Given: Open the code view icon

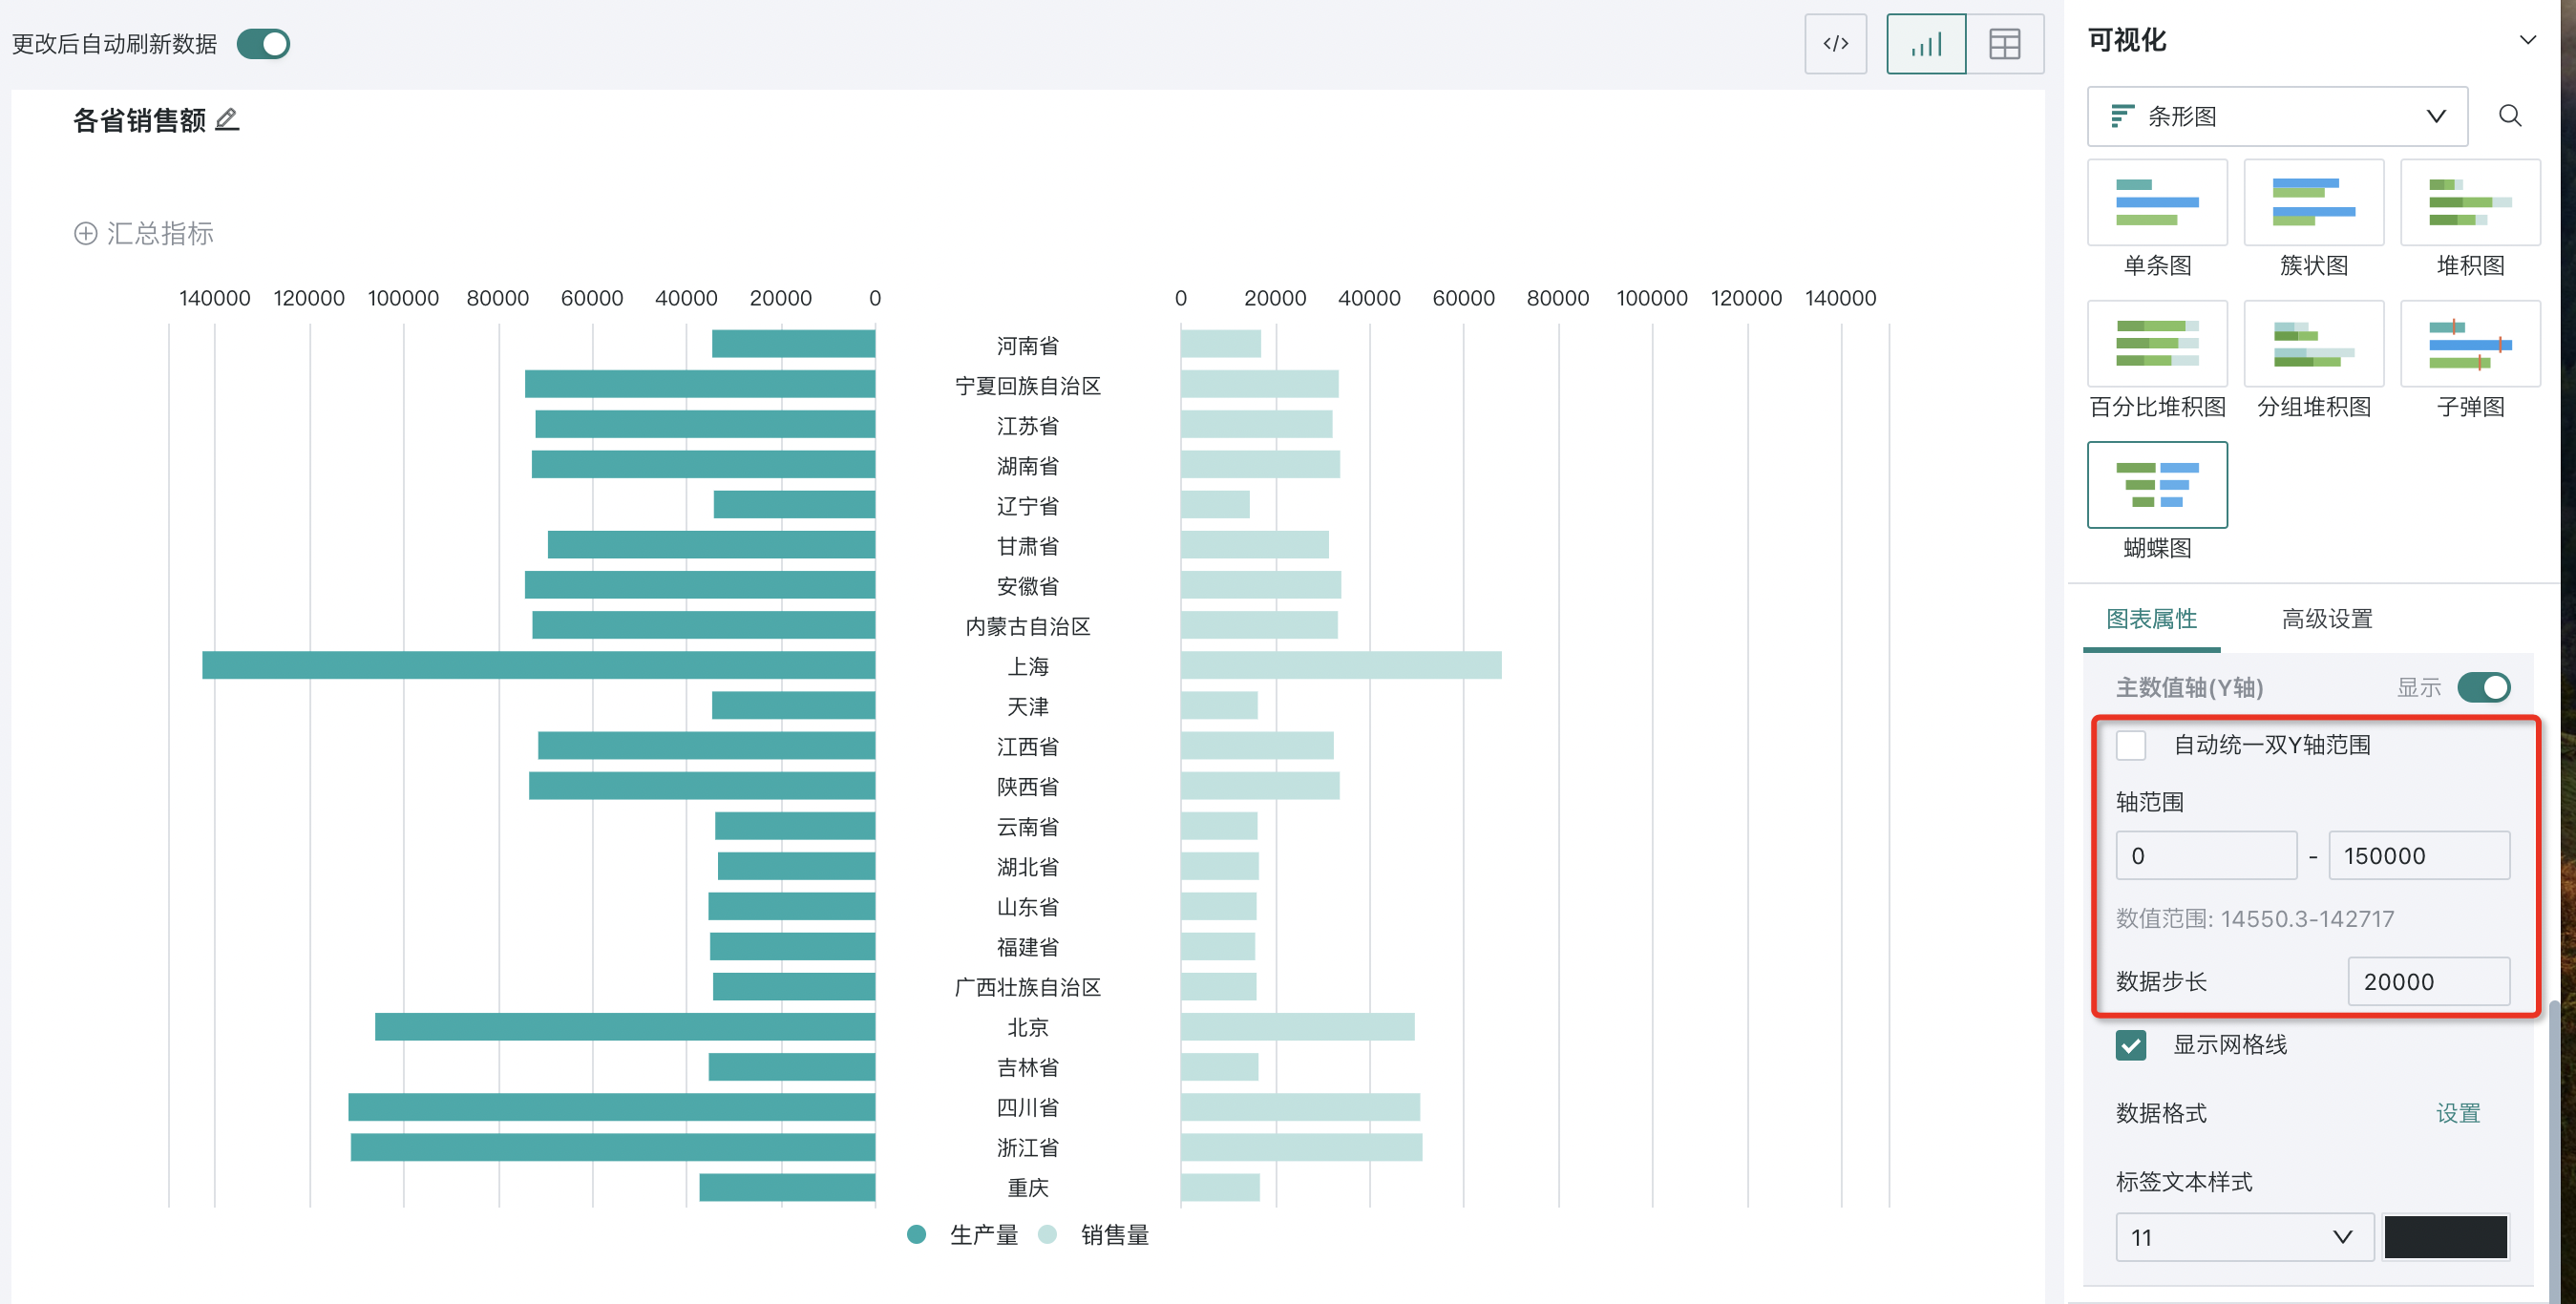Looking at the screenshot, I should pos(1835,44).
